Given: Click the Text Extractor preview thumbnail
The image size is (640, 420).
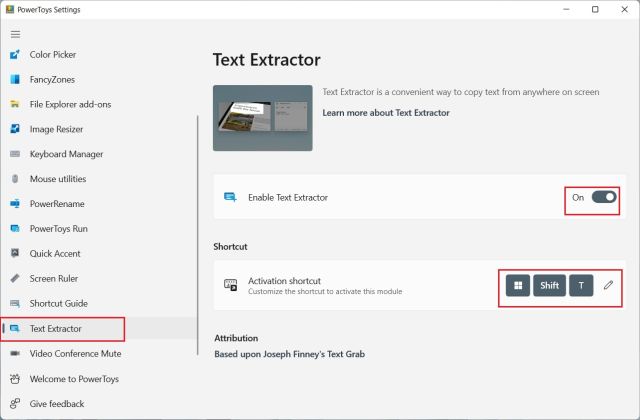Looking at the screenshot, I should pyautogui.click(x=263, y=118).
